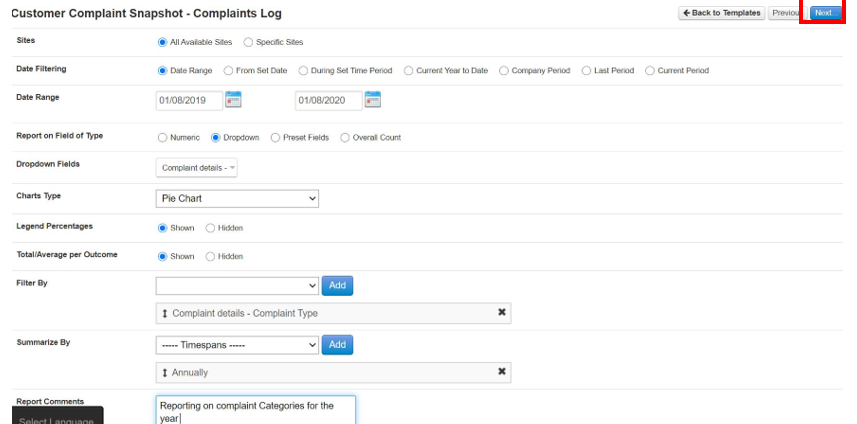Remove the Complaint Type filter

click(x=502, y=313)
